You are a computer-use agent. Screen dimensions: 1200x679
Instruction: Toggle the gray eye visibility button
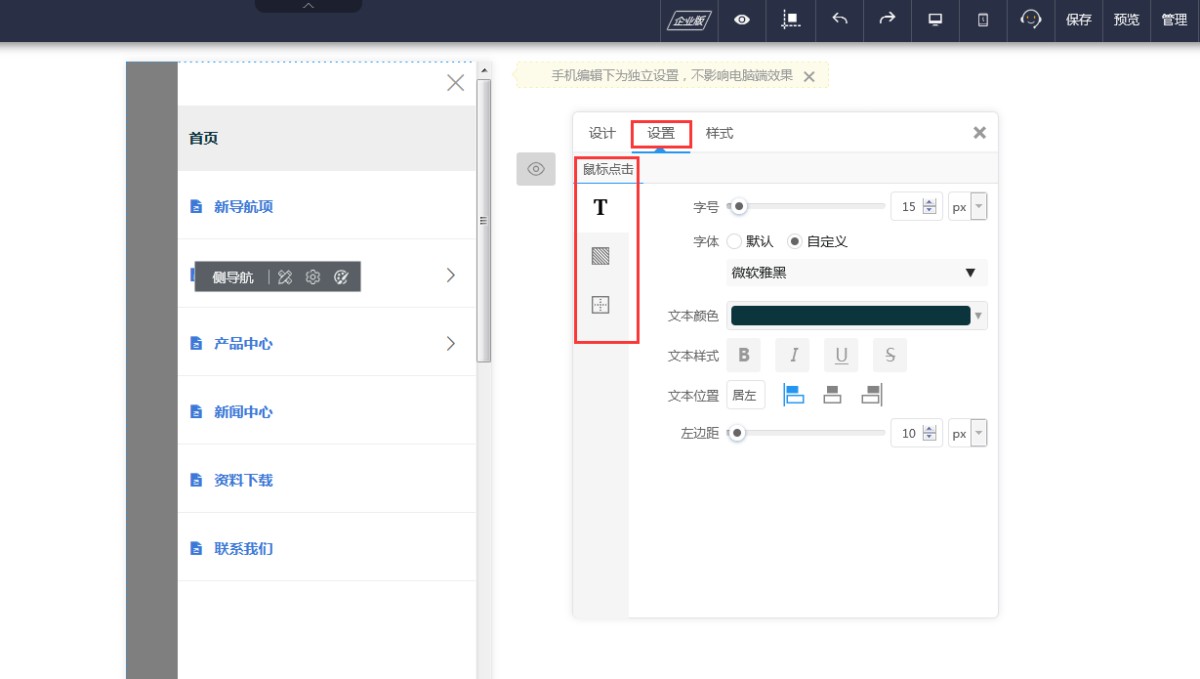click(x=535, y=169)
